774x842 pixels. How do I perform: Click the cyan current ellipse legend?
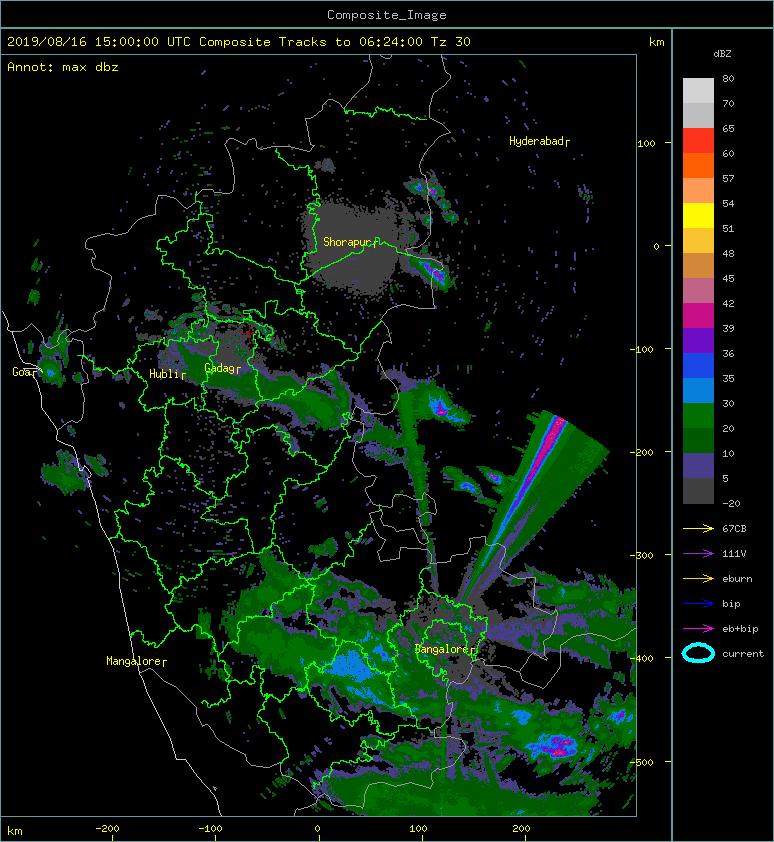point(698,654)
